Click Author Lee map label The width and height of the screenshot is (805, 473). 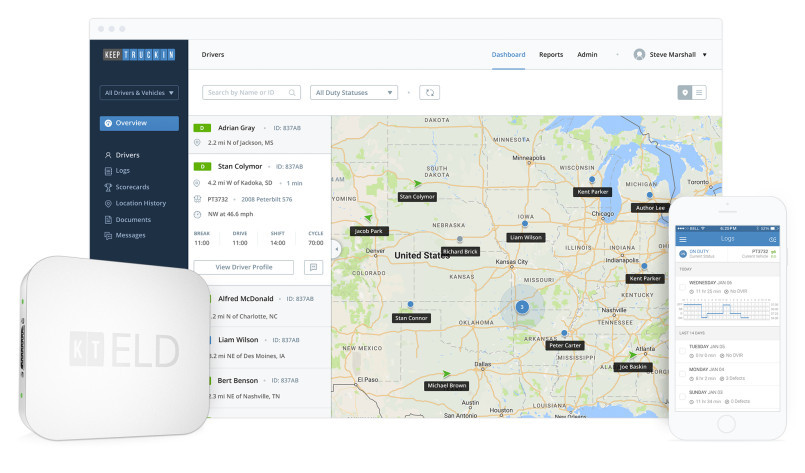(x=650, y=208)
